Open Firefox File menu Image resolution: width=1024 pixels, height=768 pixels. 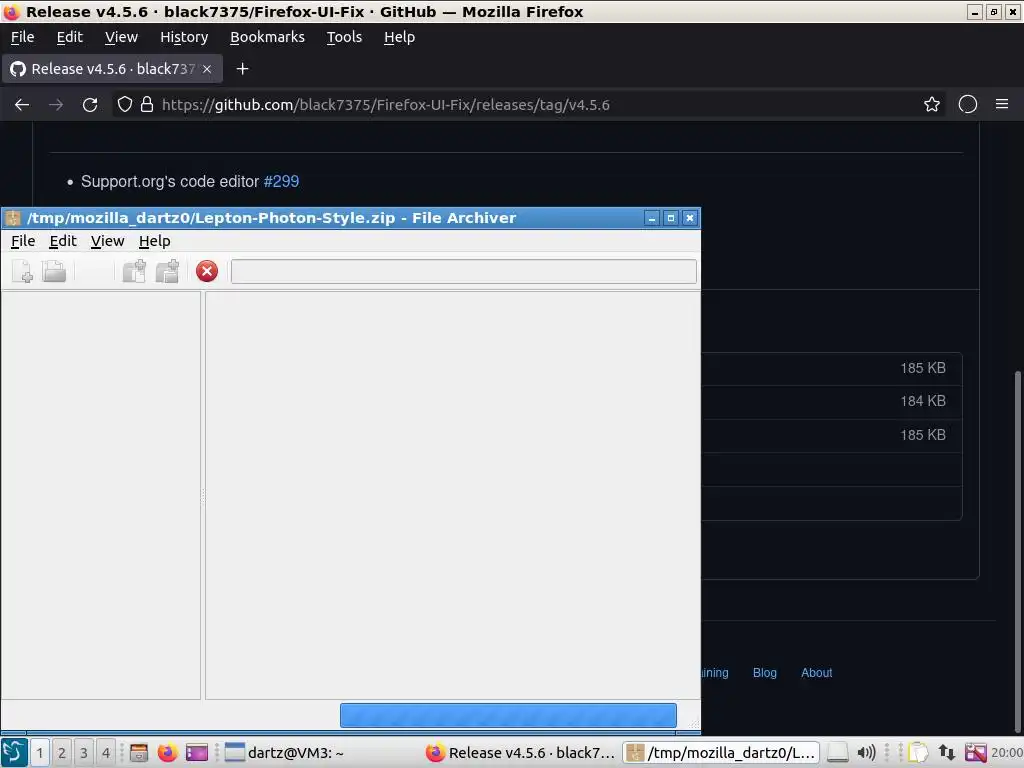point(22,37)
